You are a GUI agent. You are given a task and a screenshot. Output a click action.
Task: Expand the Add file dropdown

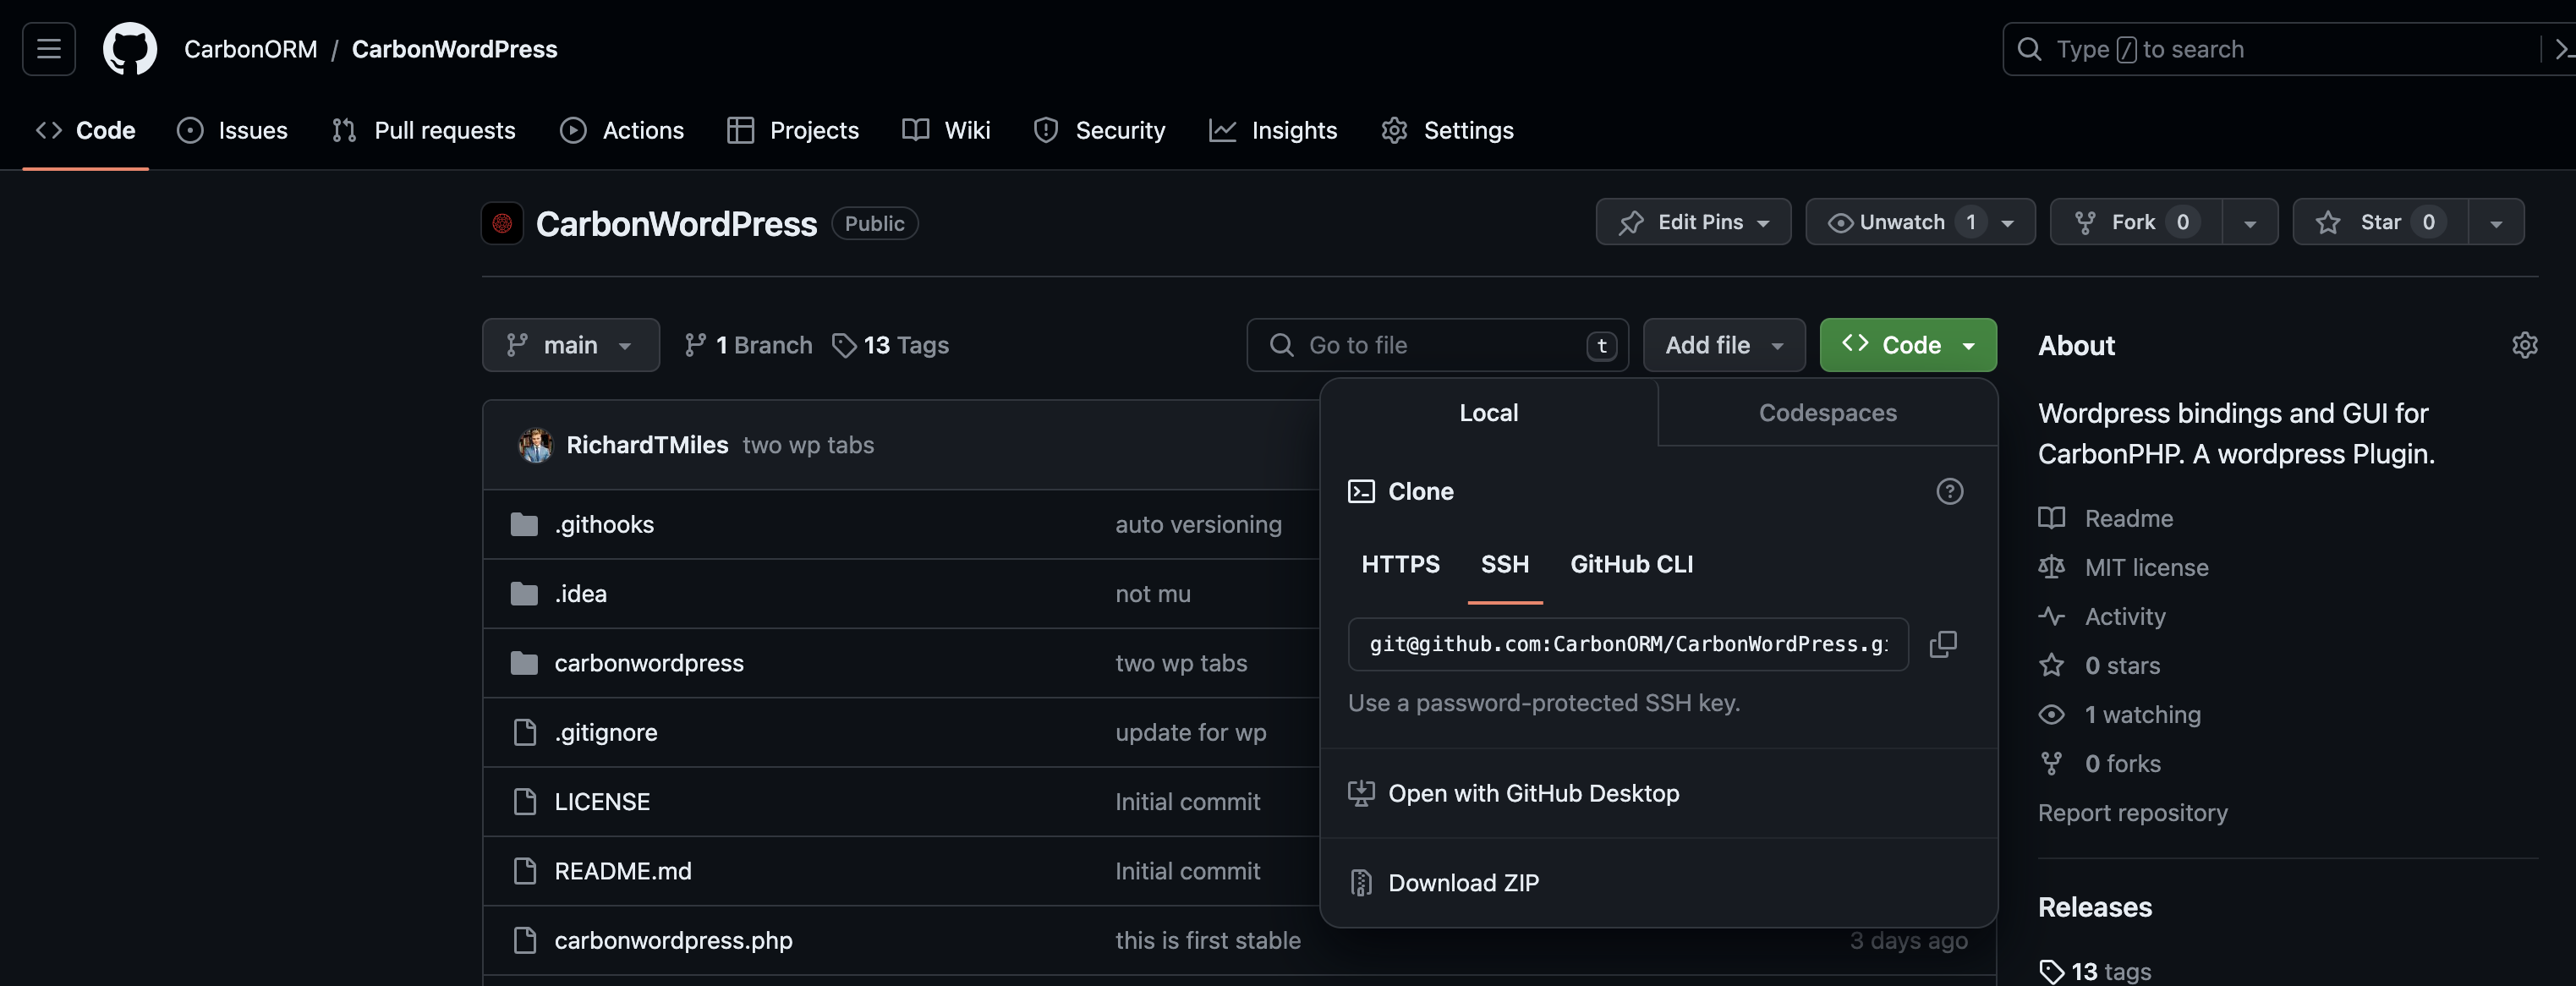pos(1723,344)
